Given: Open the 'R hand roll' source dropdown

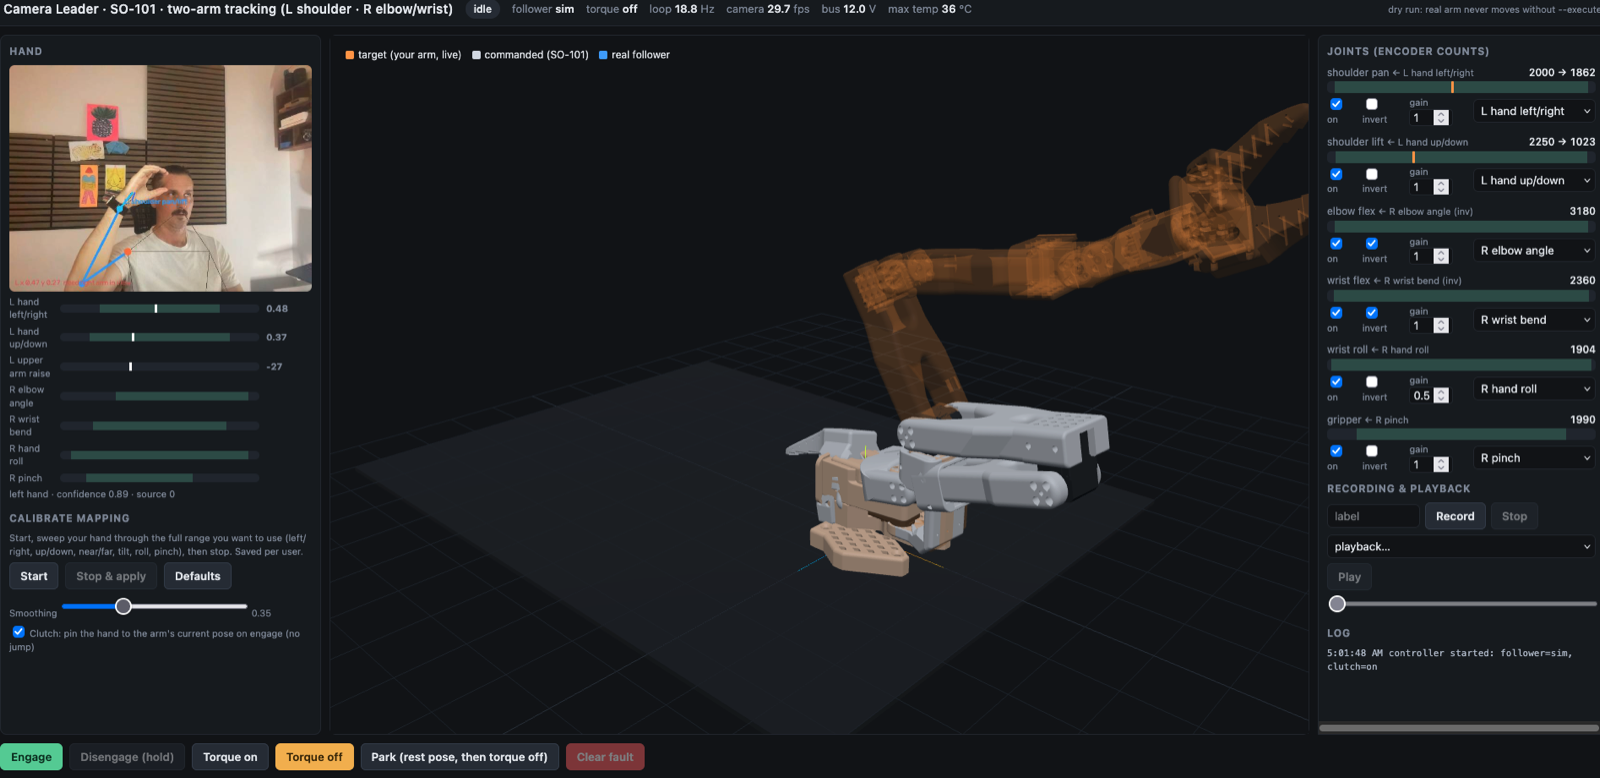Looking at the screenshot, I should pos(1535,388).
